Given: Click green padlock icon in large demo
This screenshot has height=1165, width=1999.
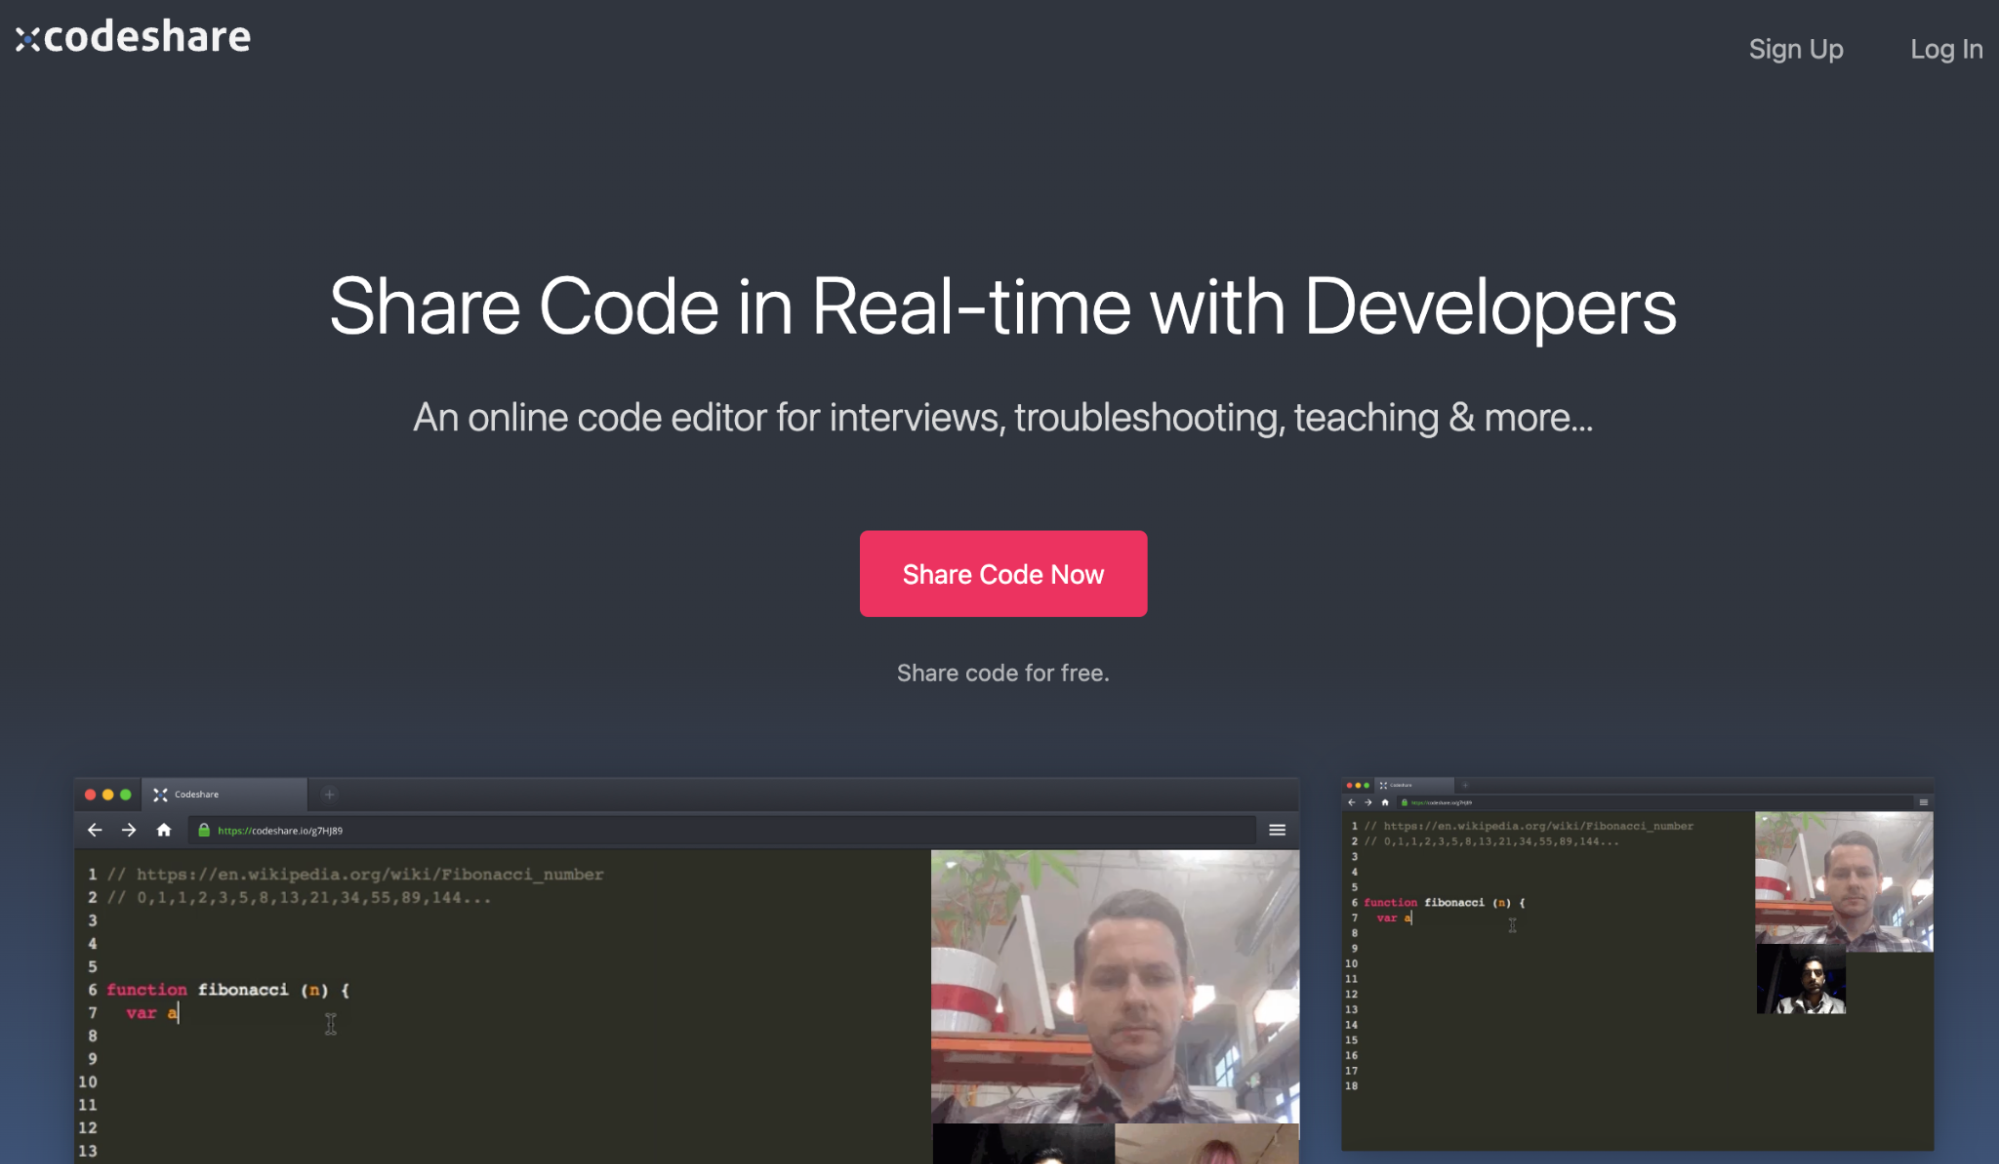Looking at the screenshot, I should [x=204, y=830].
